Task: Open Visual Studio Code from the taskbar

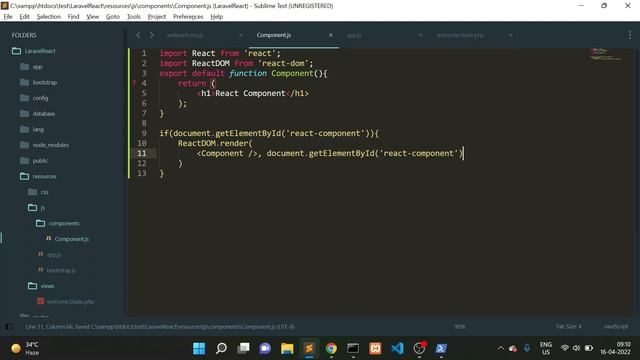Action: tap(397, 349)
